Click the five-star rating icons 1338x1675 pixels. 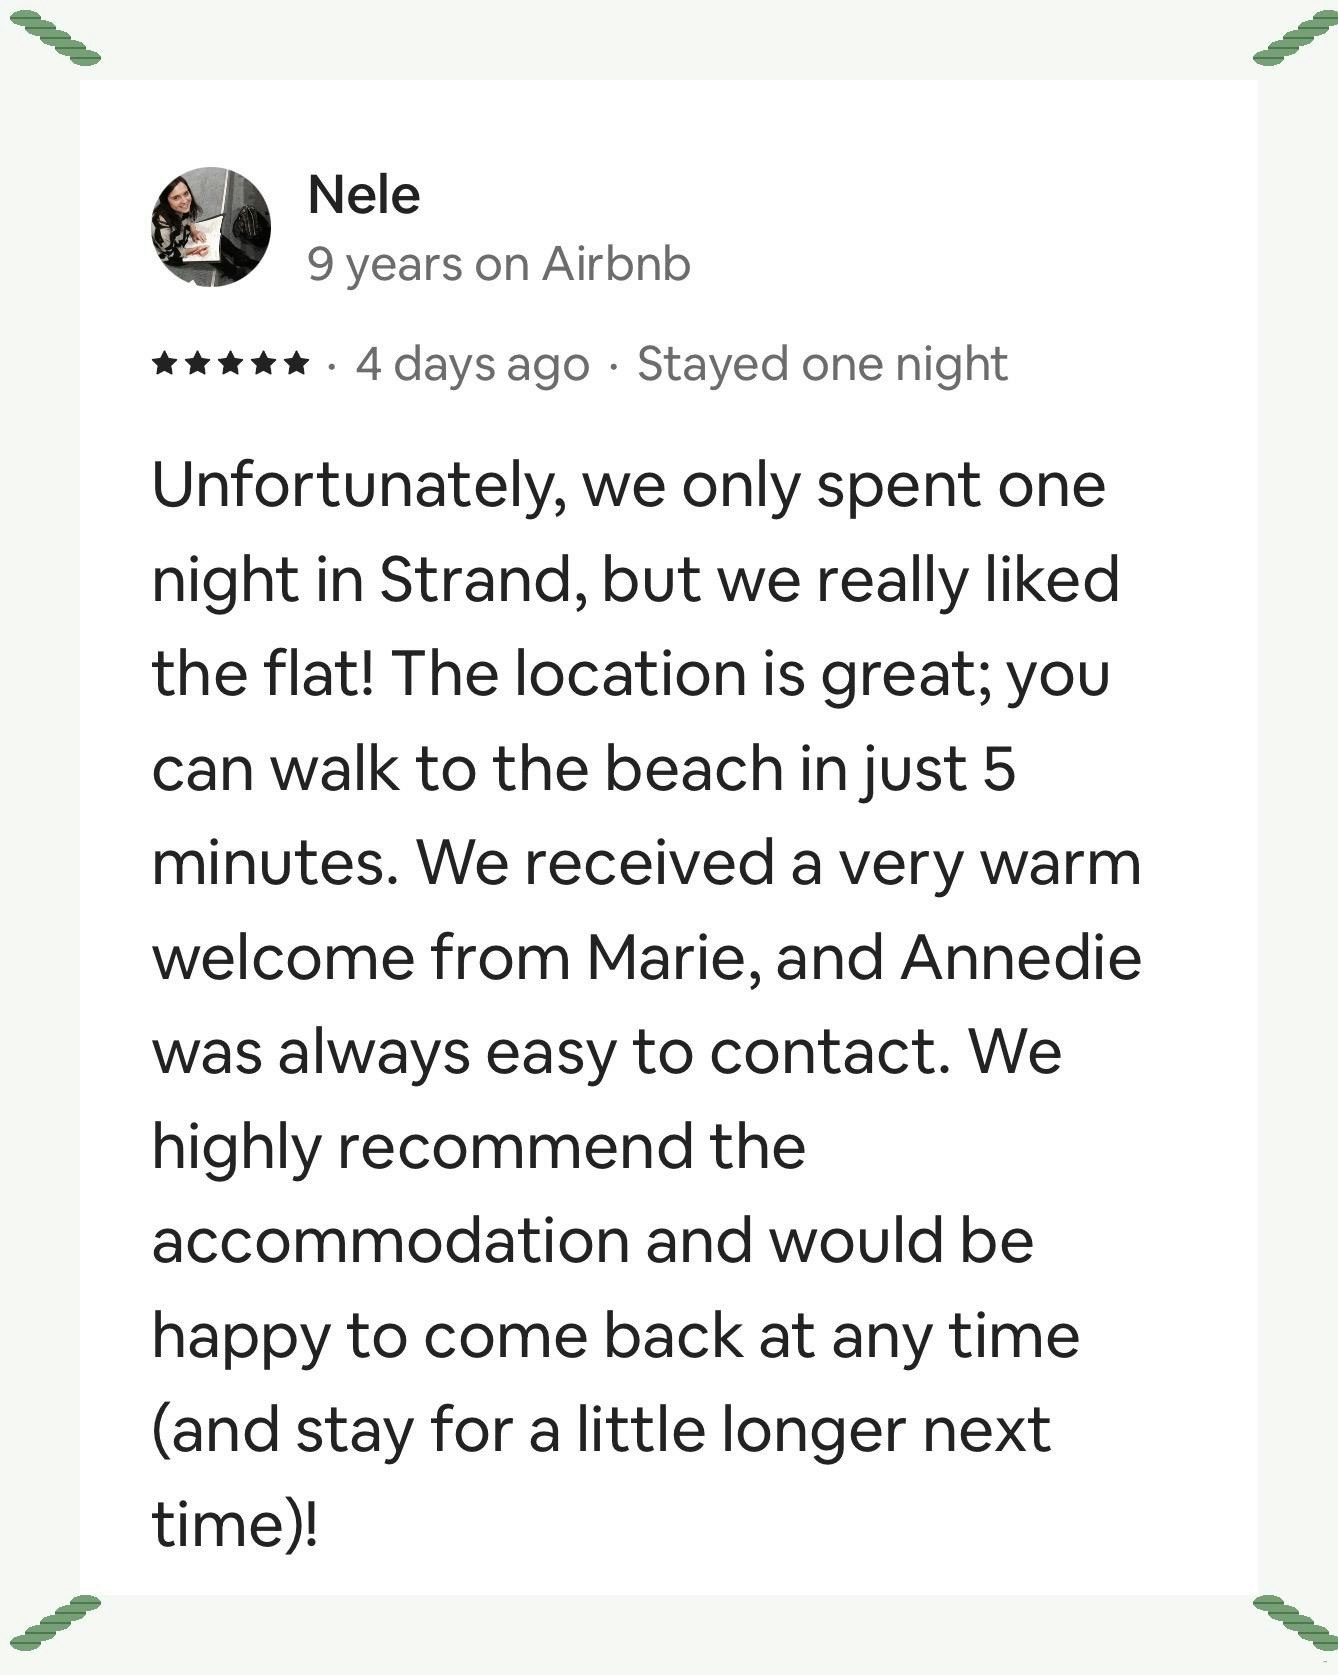[x=230, y=364]
